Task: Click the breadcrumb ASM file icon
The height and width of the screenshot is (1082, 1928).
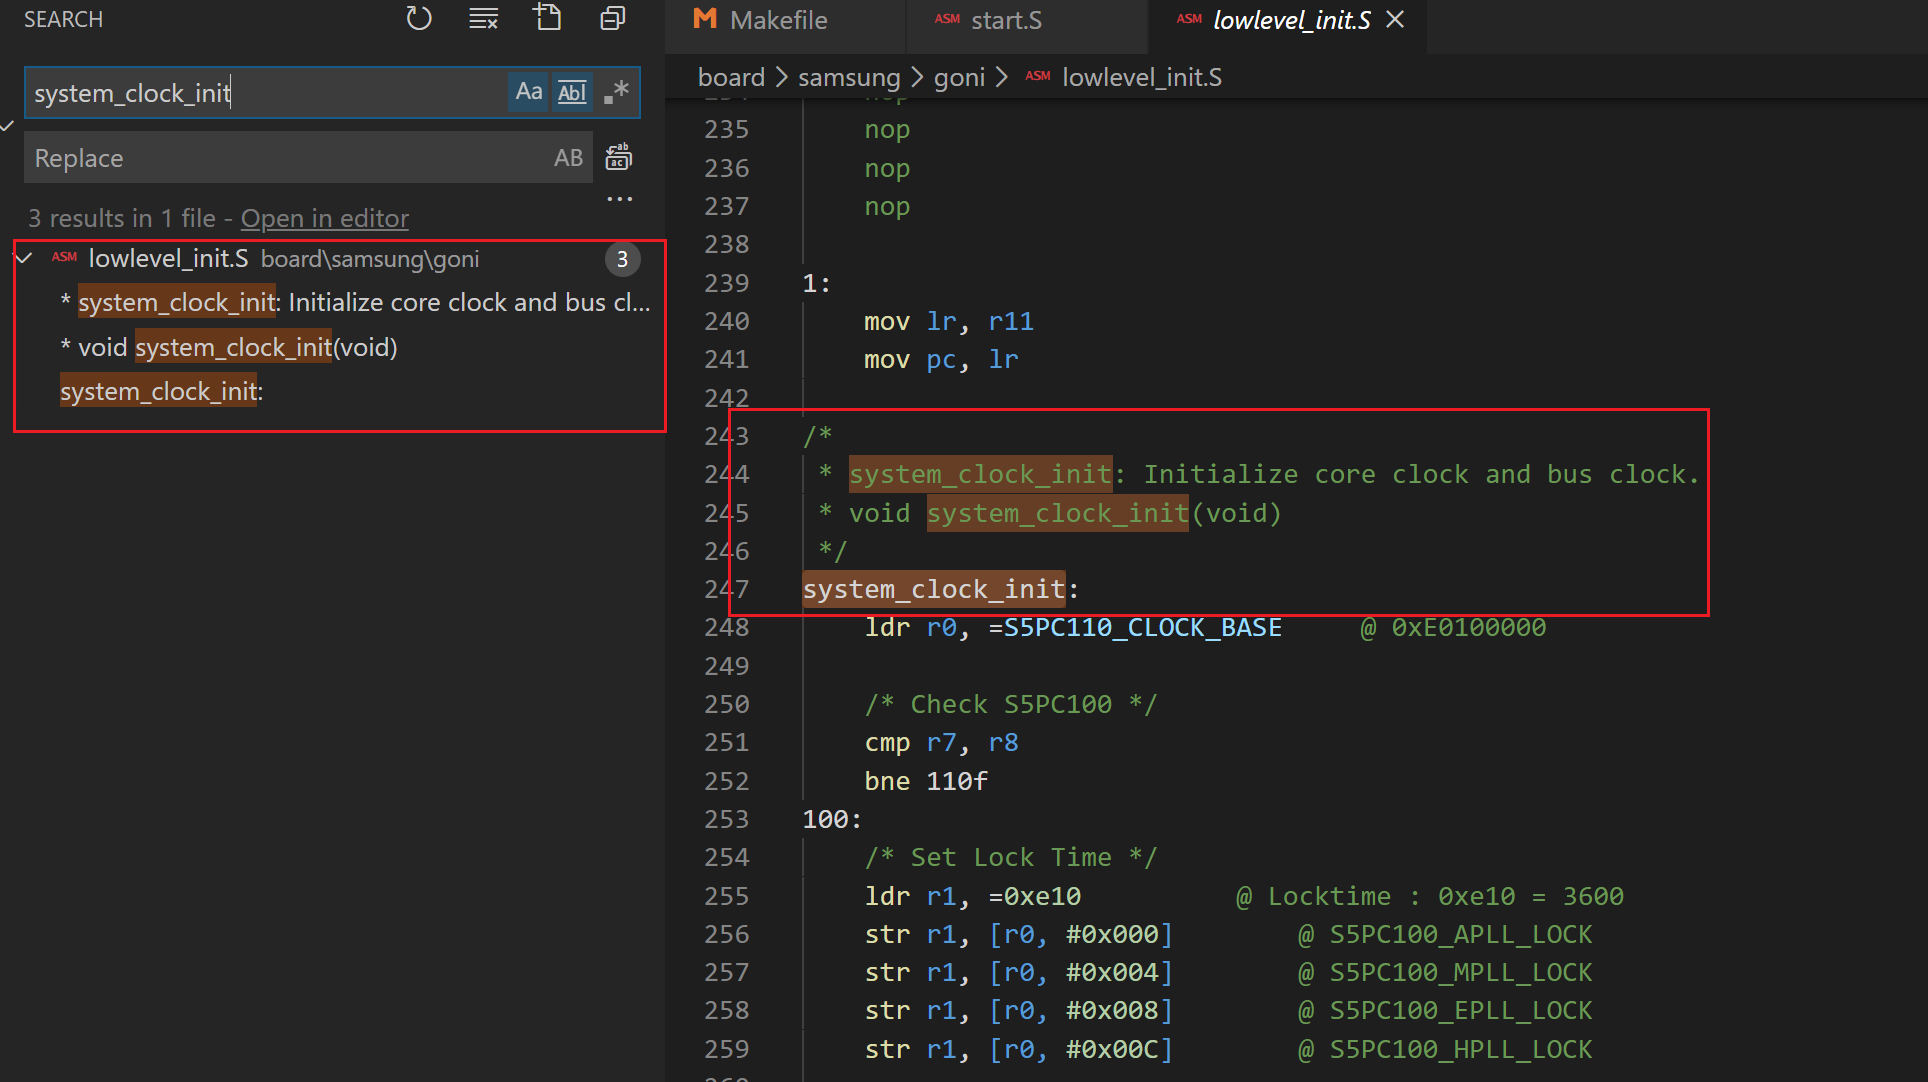Action: pyautogui.click(x=1038, y=76)
